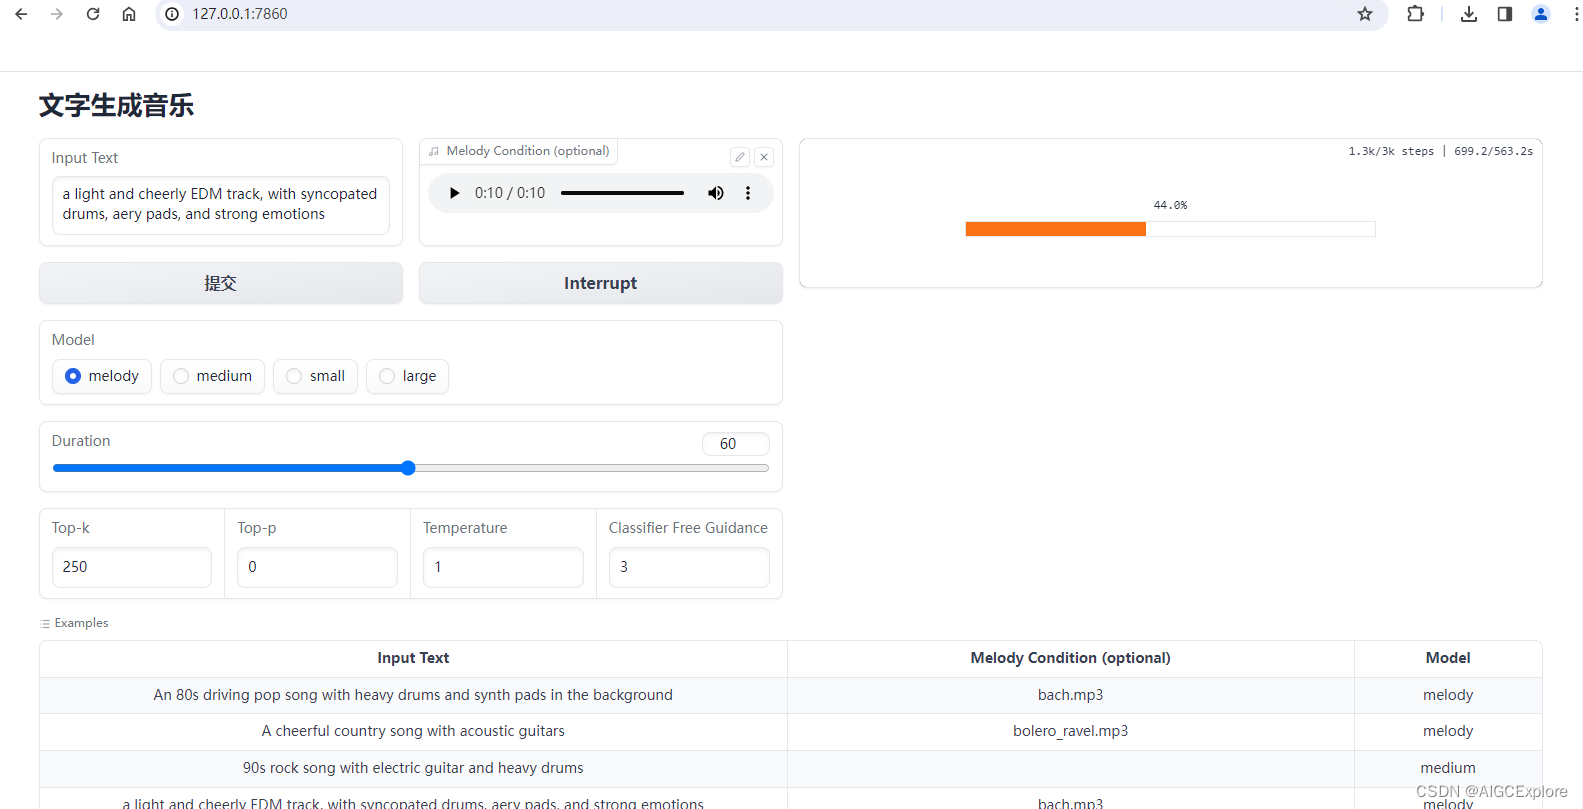The width and height of the screenshot is (1583, 809).
Task: Click the Input Text column header
Action: coord(413,658)
